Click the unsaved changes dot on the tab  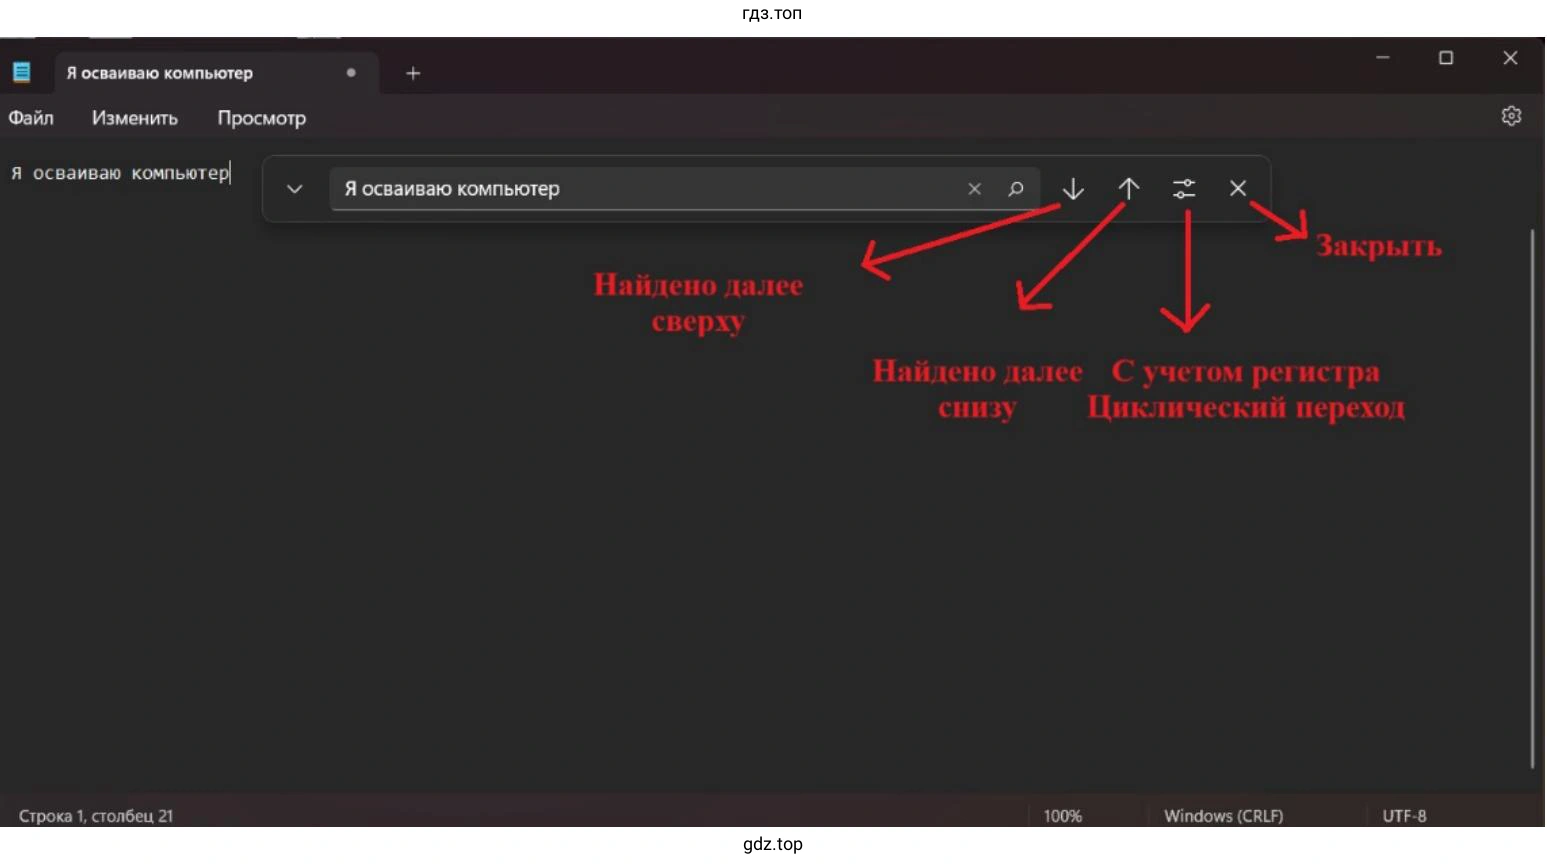351,72
